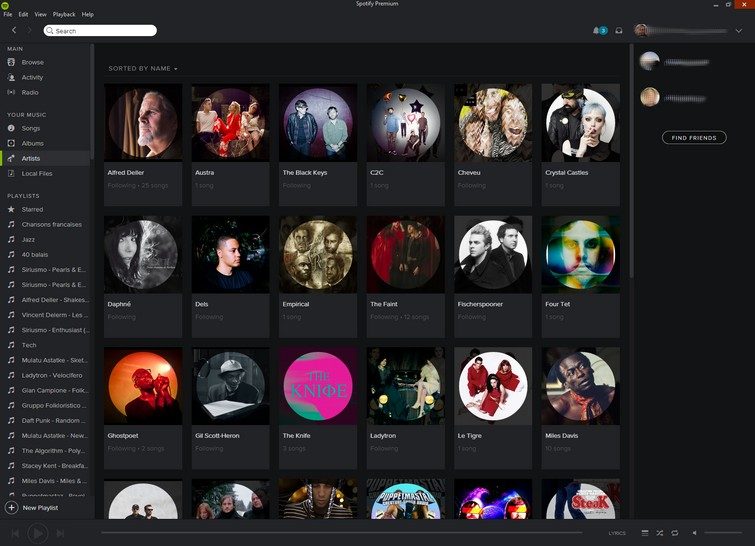755x546 pixels.
Task: Open the Activity icon in sidebar
Action: coord(11,77)
